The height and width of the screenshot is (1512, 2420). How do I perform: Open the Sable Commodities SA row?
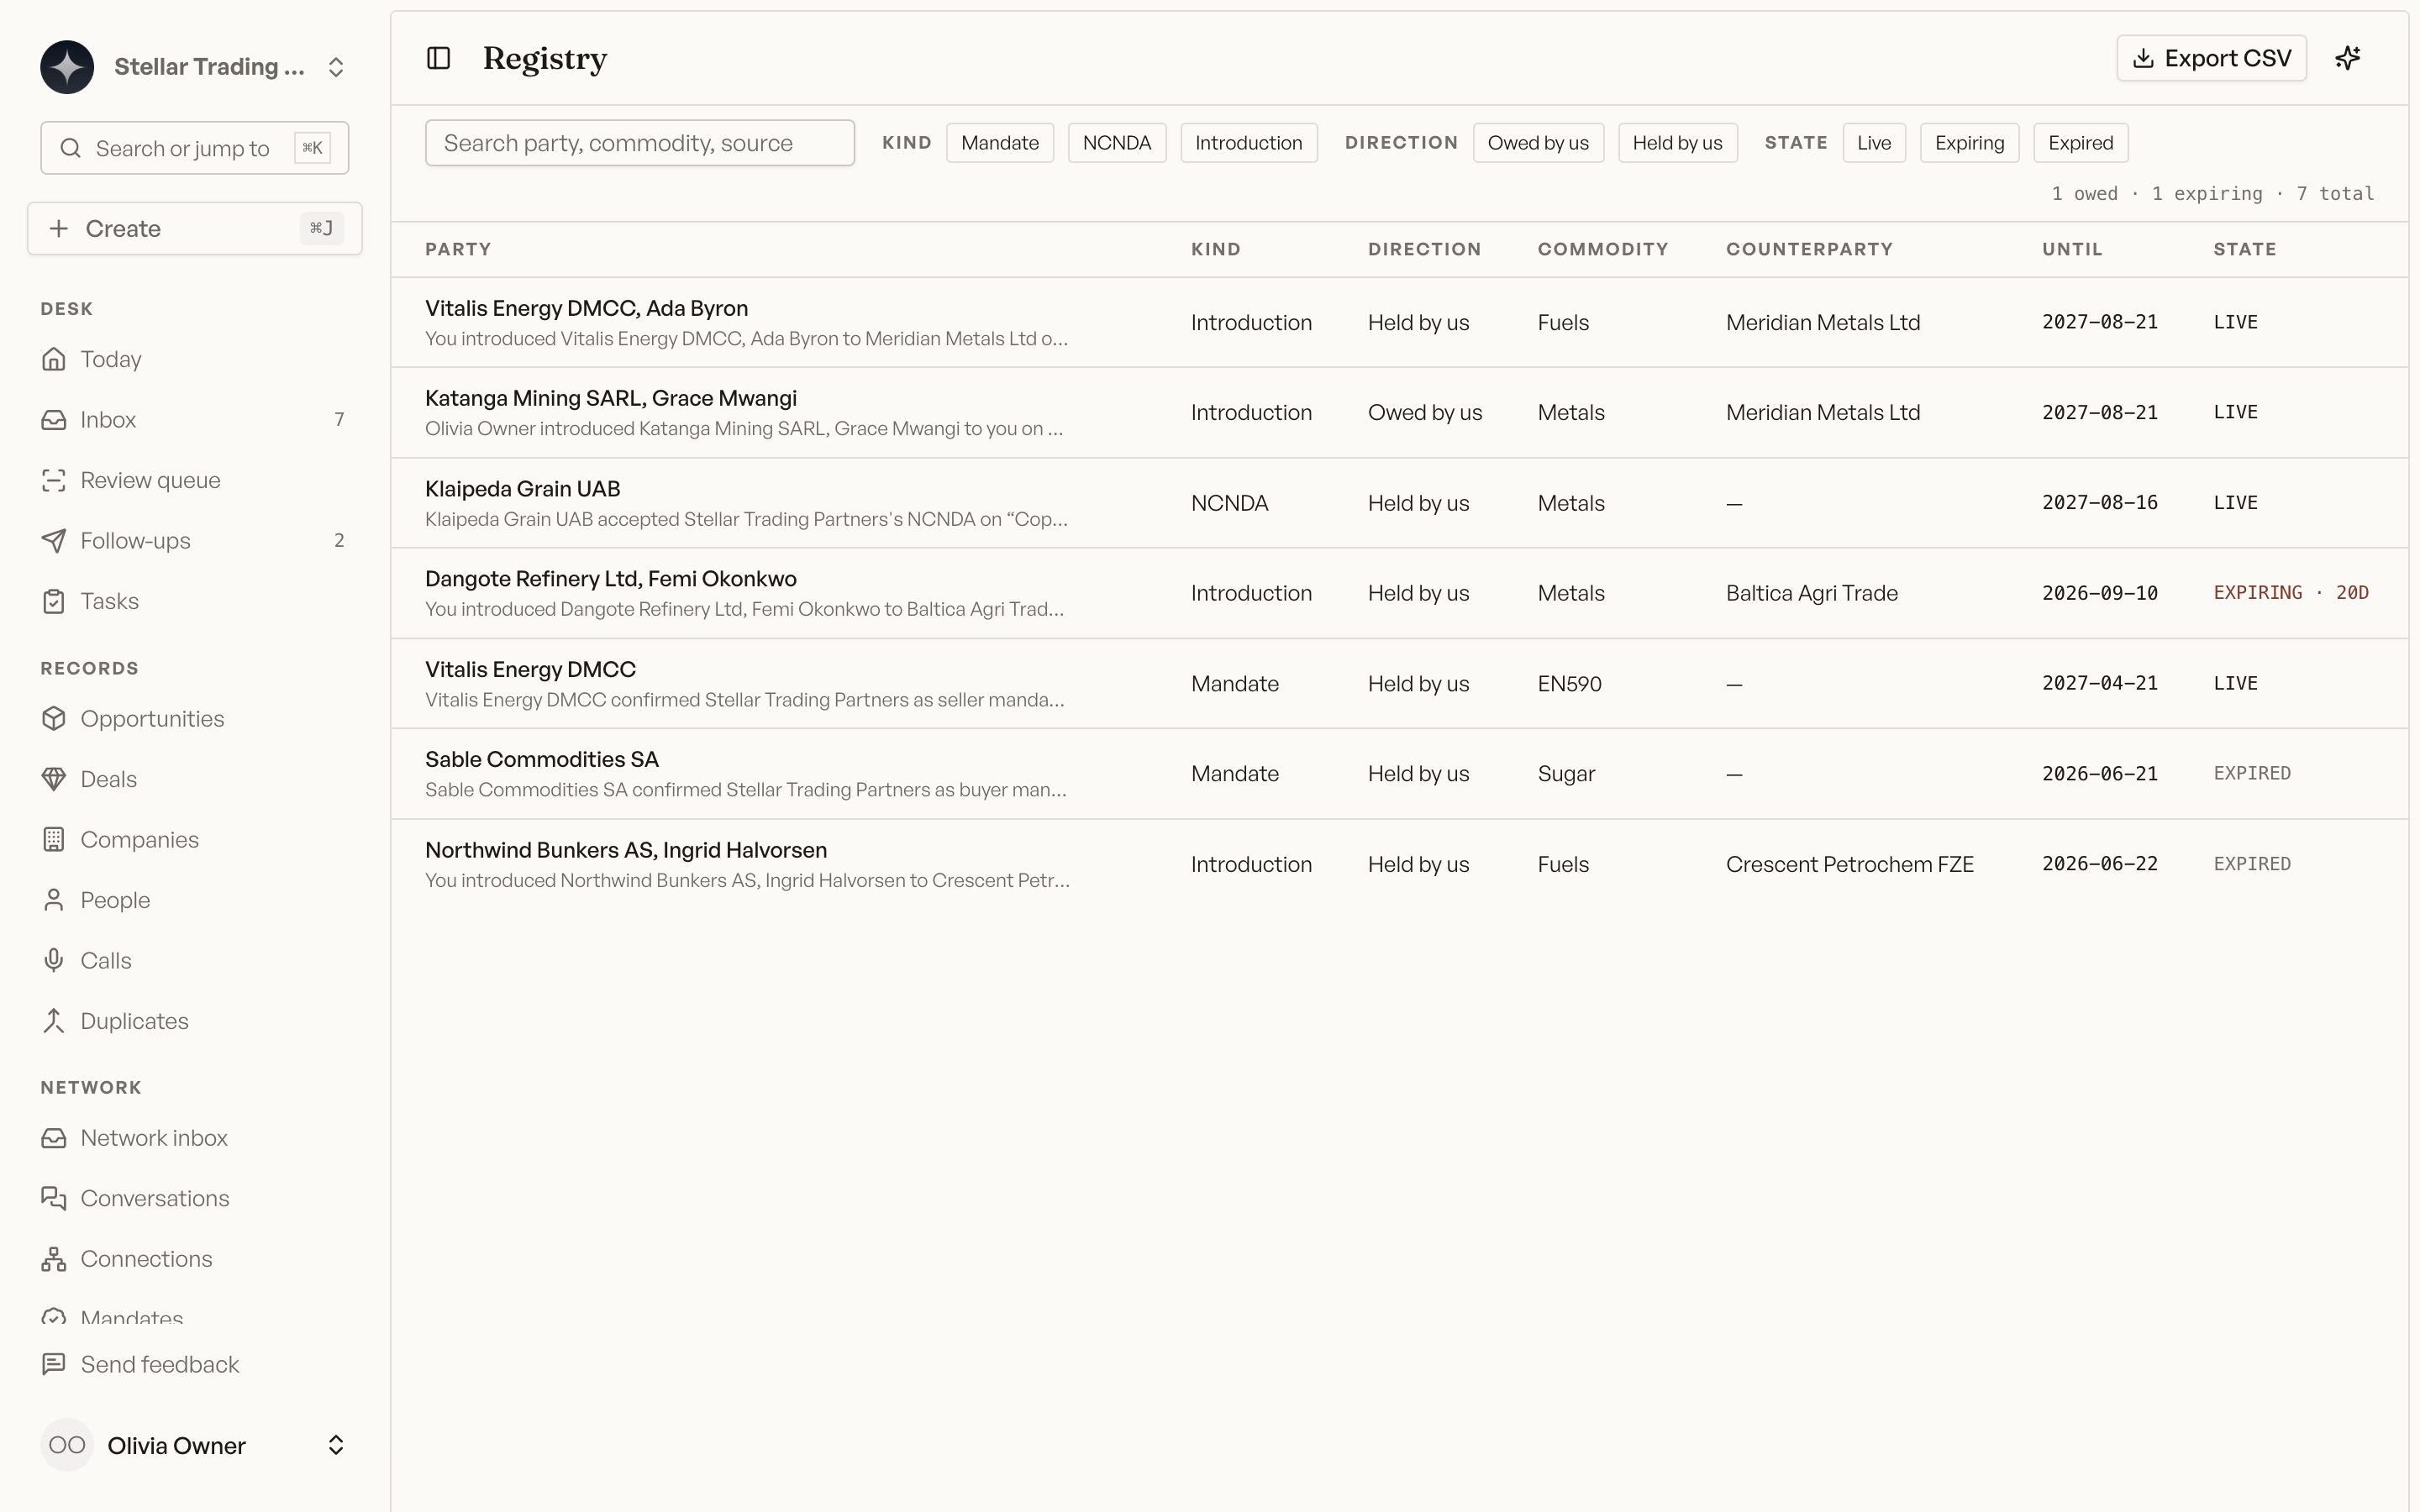[x=1399, y=774]
